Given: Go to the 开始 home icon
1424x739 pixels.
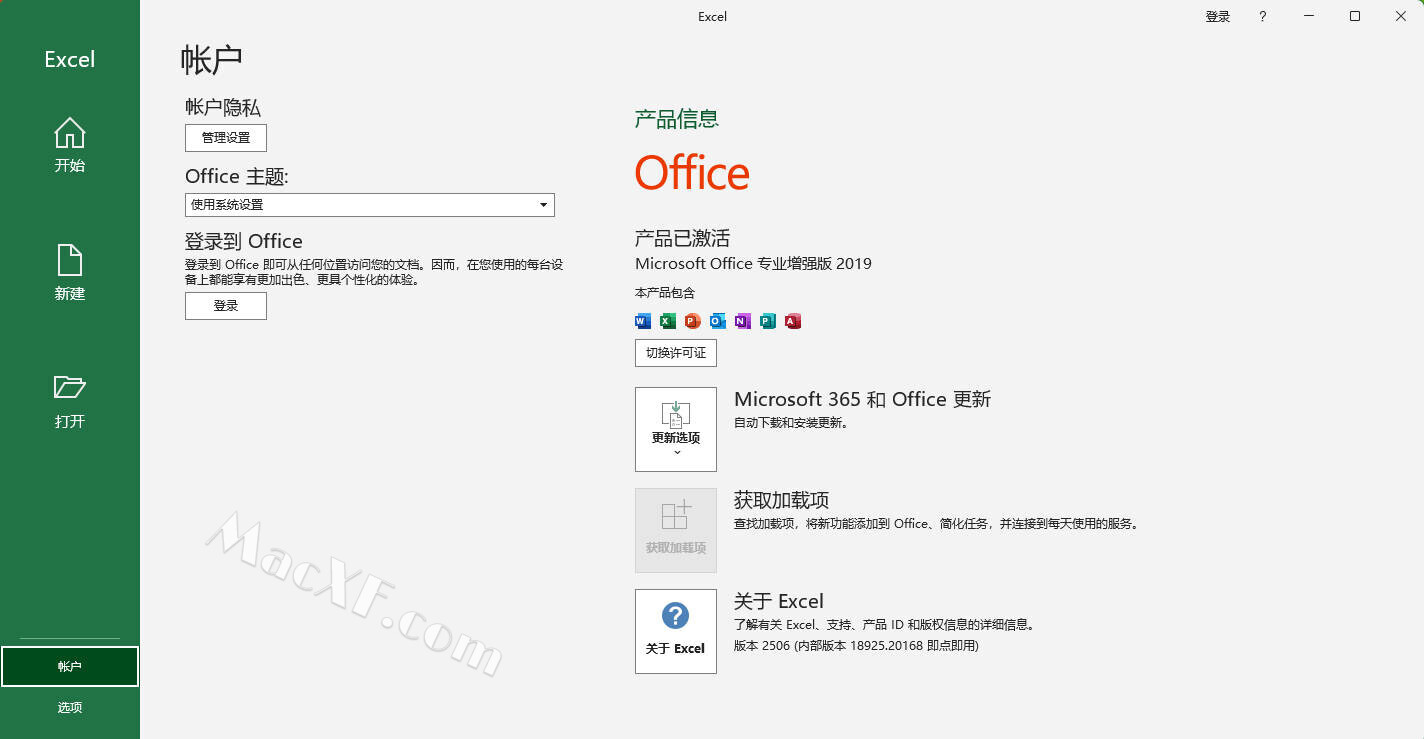Looking at the screenshot, I should point(70,133).
